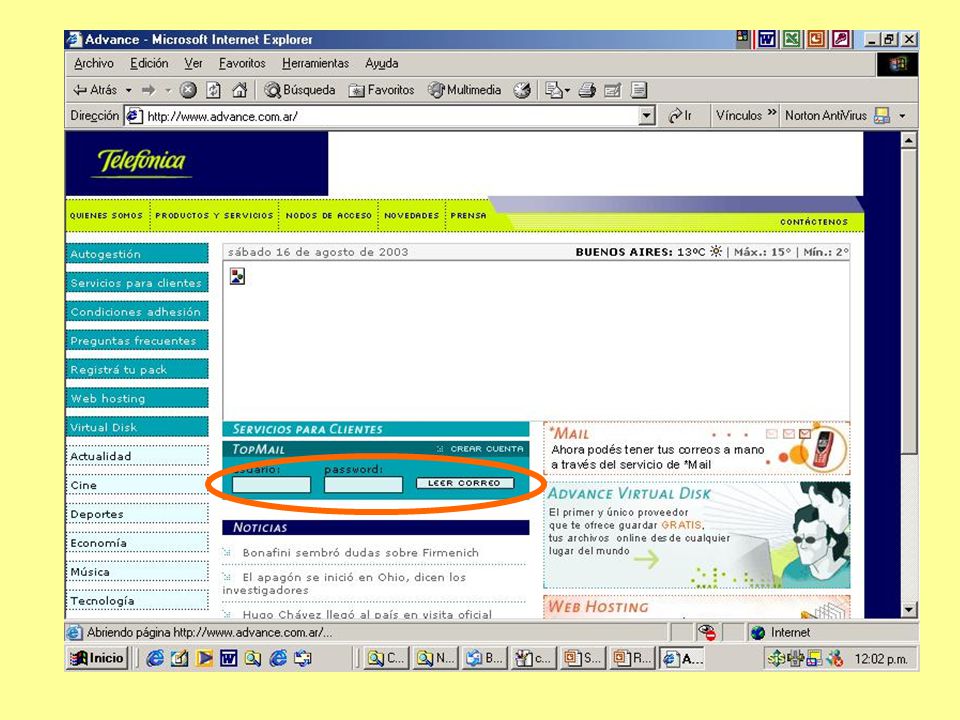
Task: Click the Mail toolbar icon
Action: (553, 90)
